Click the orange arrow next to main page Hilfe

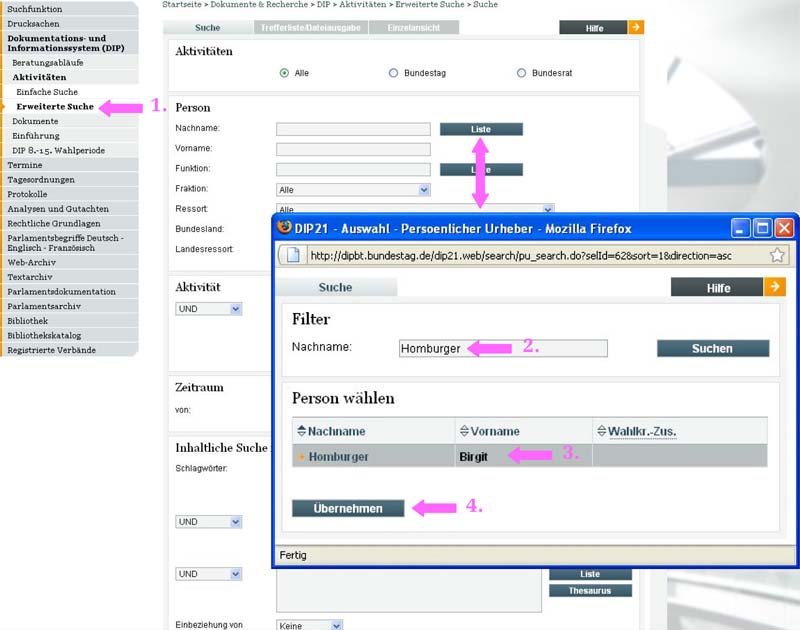click(x=635, y=27)
